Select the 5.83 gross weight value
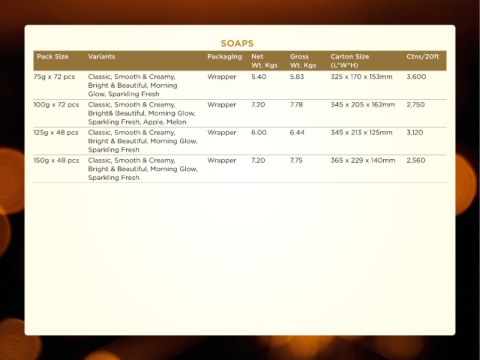Screen dimensions: 480x360 coord(297,77)
